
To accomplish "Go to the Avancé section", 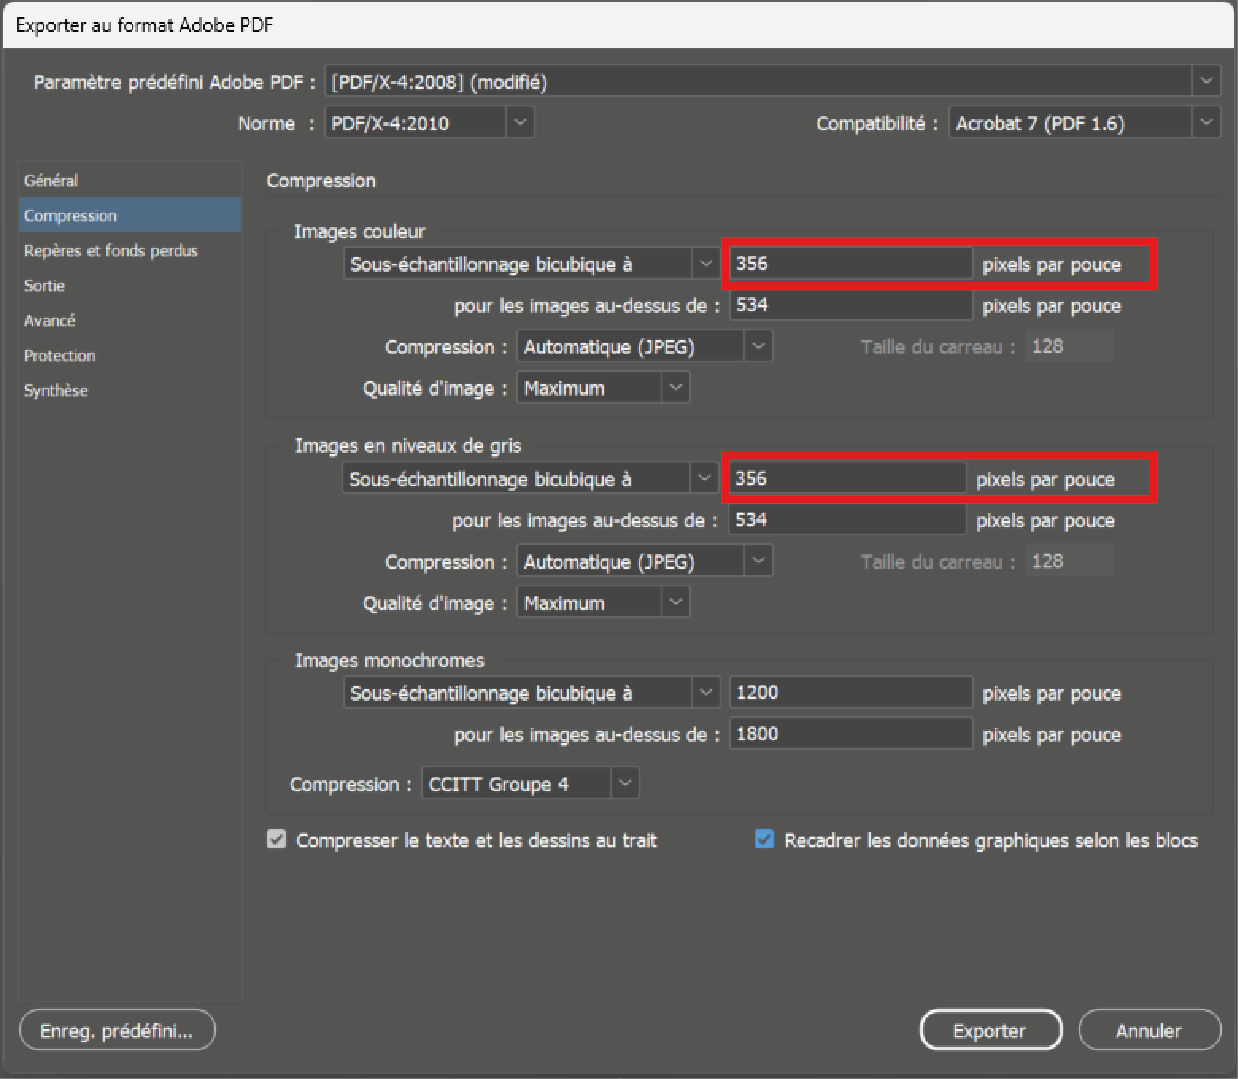I will tap(50, 321).
